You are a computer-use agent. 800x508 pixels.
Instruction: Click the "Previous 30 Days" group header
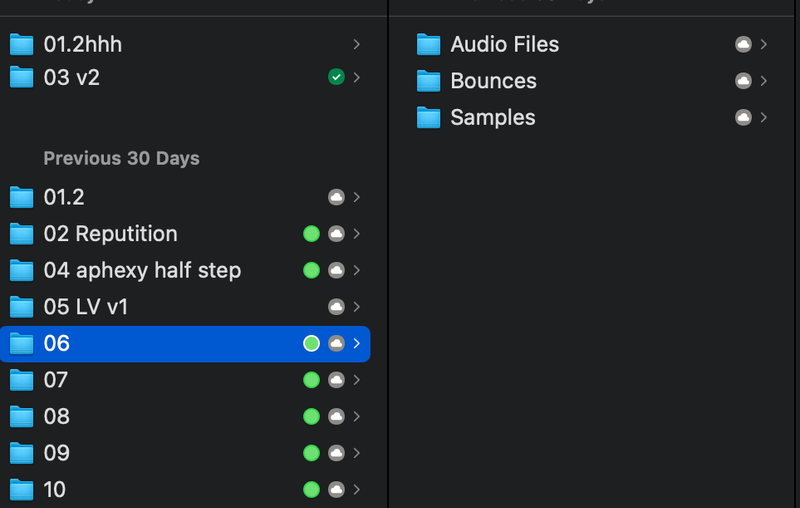121,158
